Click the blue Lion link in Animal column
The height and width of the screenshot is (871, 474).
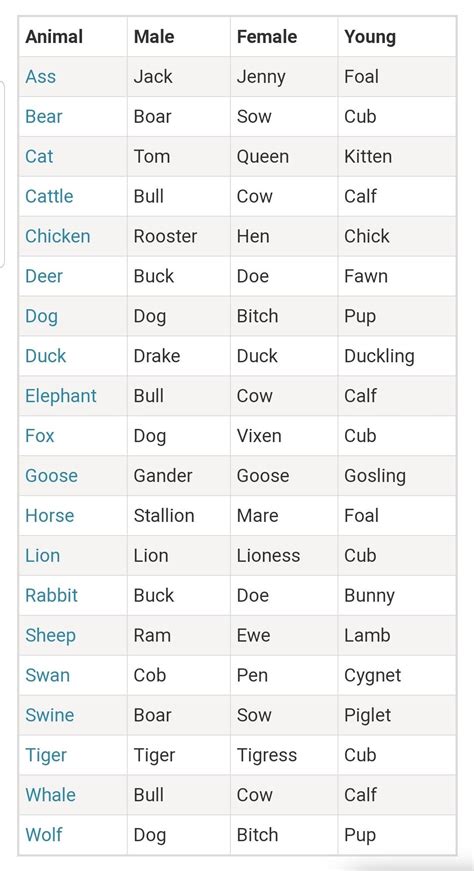coord(42,556)
